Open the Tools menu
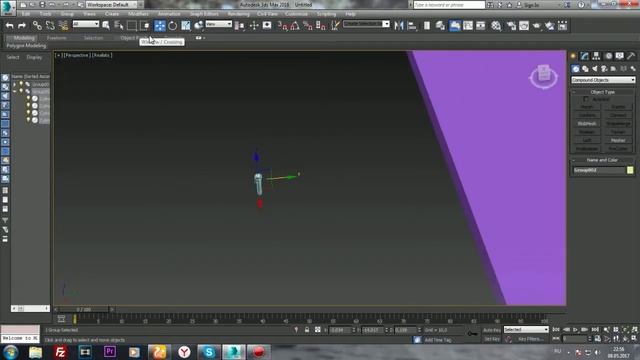The image size is (640, 360). click(45, 14)
